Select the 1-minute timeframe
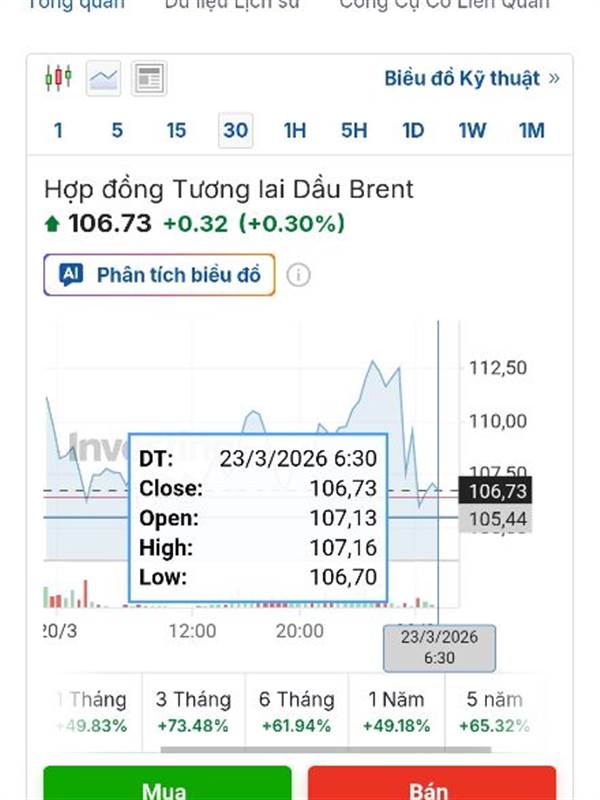Screen dimensions: 600x800 (58, 130)
